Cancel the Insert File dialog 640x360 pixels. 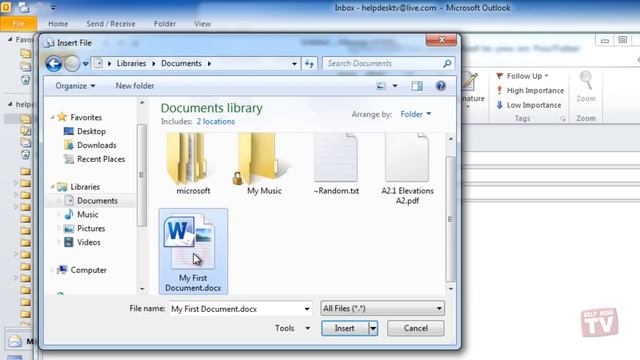click(416, 328)
